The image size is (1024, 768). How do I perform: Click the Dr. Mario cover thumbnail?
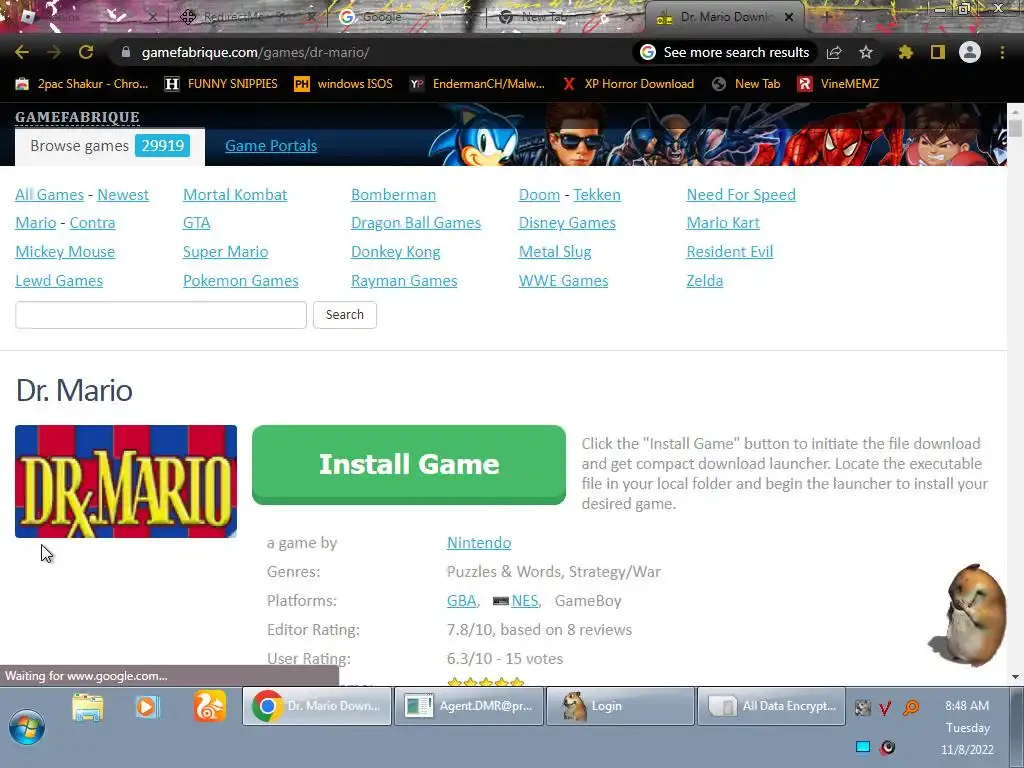126,481
